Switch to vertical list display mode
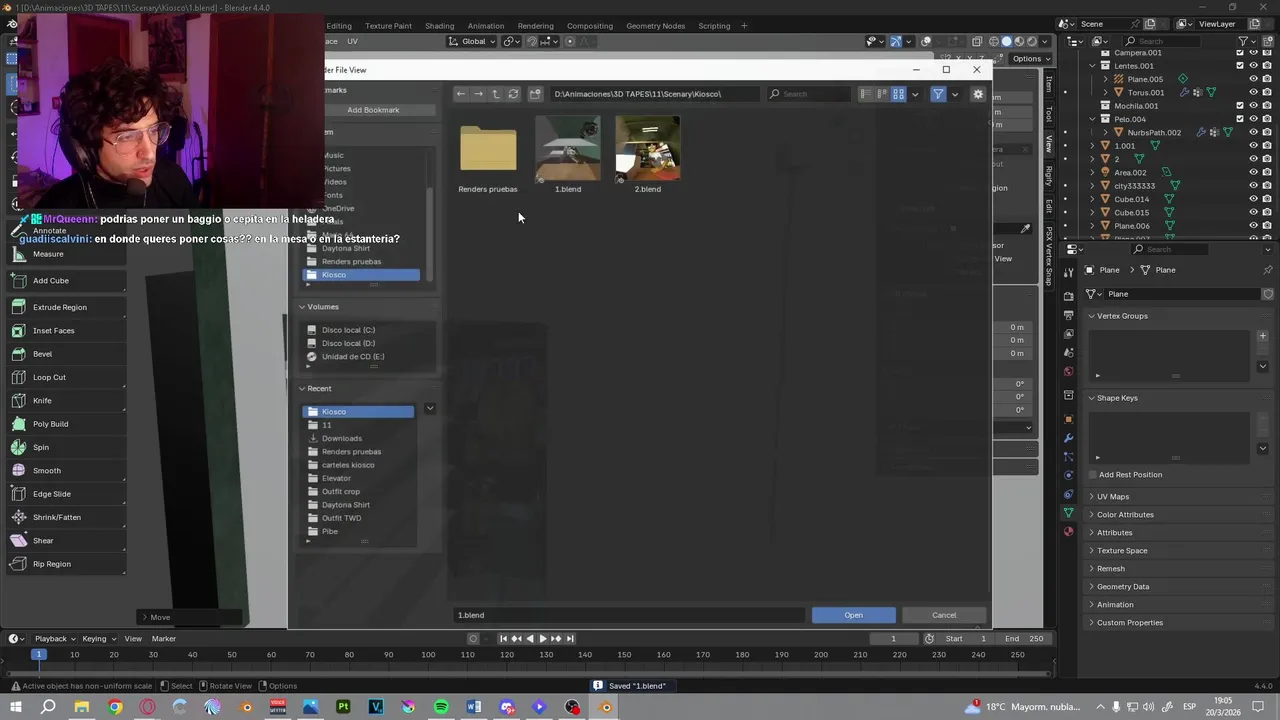This screenshot has width=1280, height=720. [865, 94]
